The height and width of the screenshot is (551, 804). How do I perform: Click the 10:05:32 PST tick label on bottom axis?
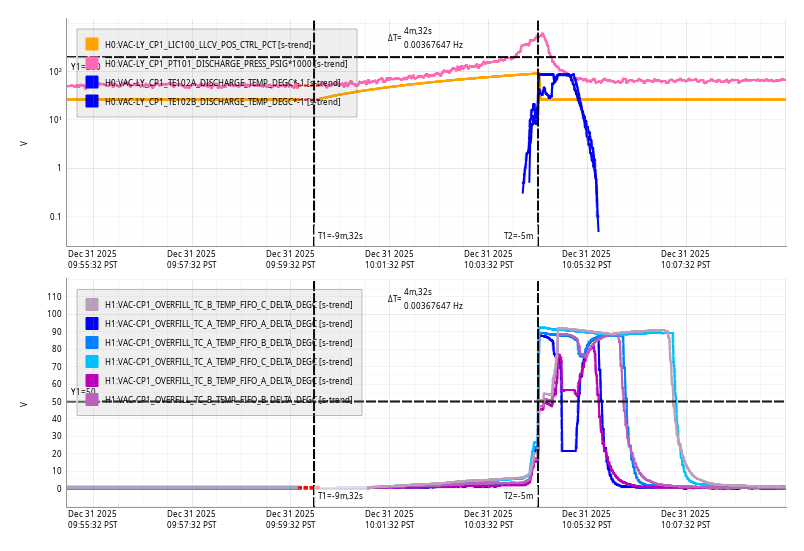(x=586, y=519)
